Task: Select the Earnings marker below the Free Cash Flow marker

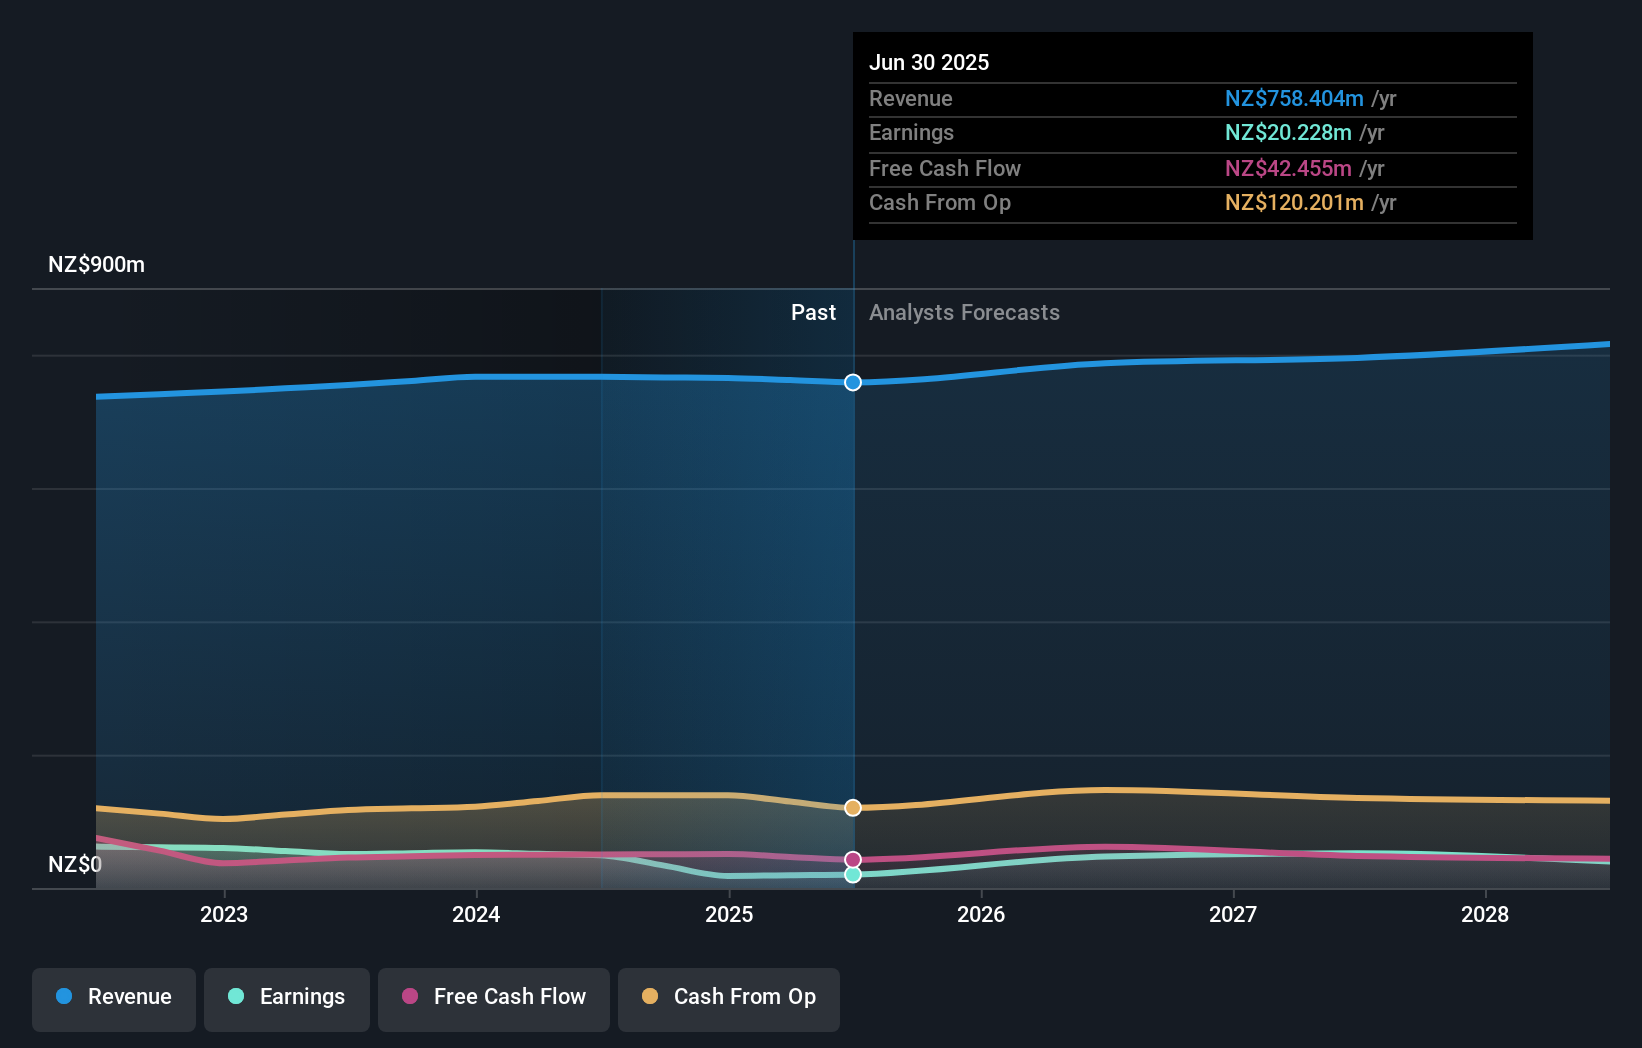Action: [852, 875]
